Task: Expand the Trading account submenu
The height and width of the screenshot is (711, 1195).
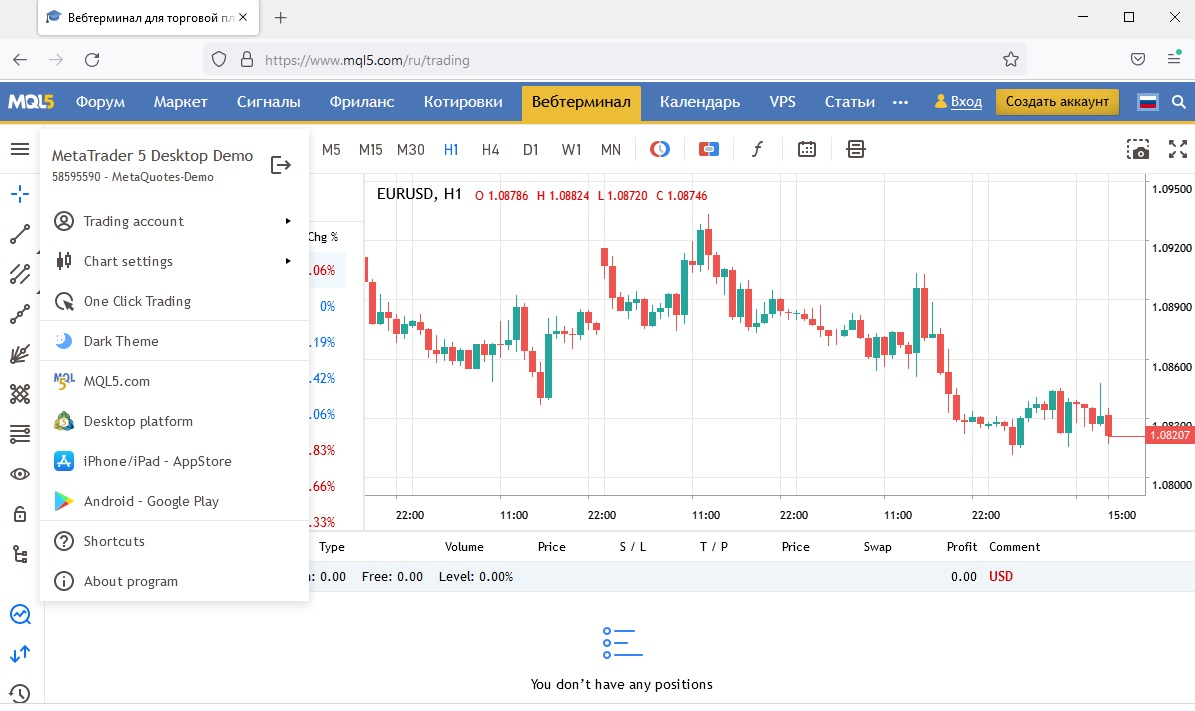Action: click(x=175, y=221)
